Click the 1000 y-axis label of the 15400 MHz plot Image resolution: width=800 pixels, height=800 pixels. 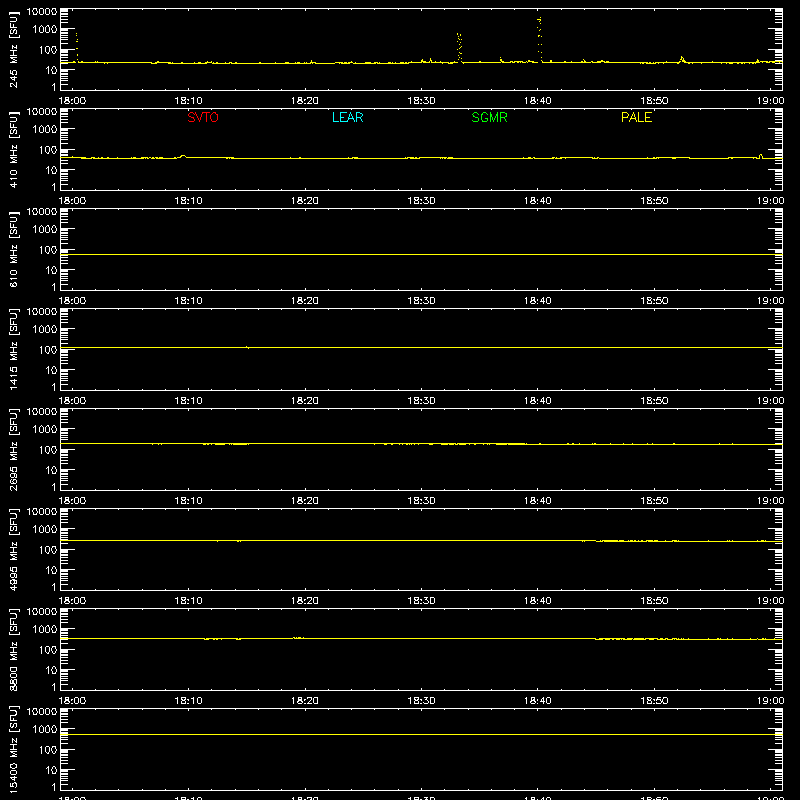point(45,730)
